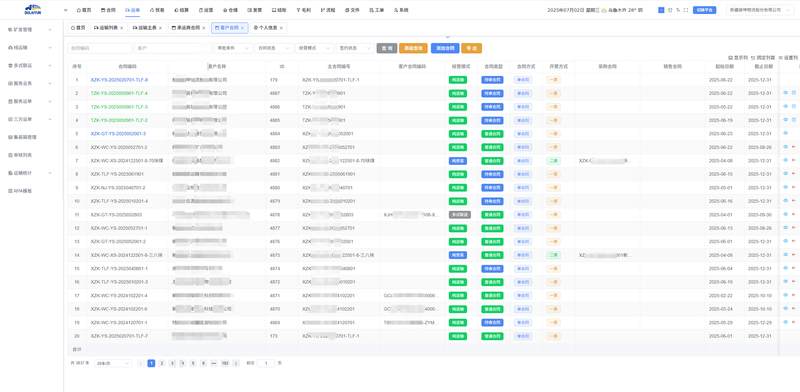Click the blue edit icon in row 3
Screen dimensions: 800x392
793,106
